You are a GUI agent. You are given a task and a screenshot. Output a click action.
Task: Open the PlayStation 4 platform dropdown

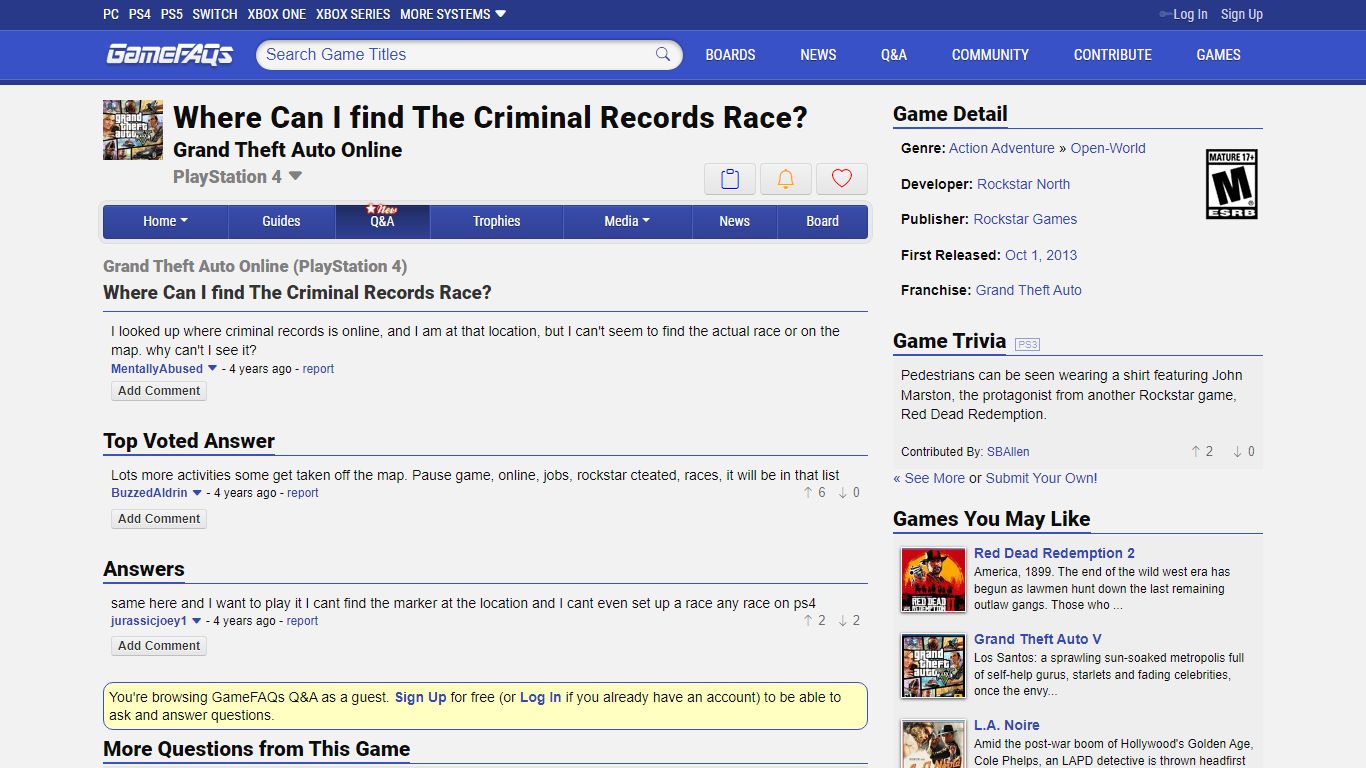(x=238, y=177)
